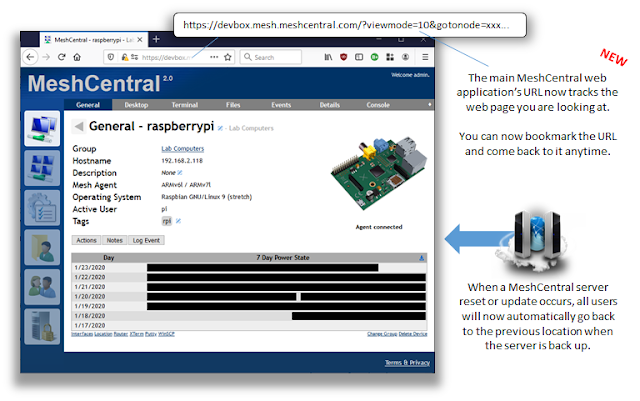
Task: Go to browser Home page
Action: click(77, 57)
